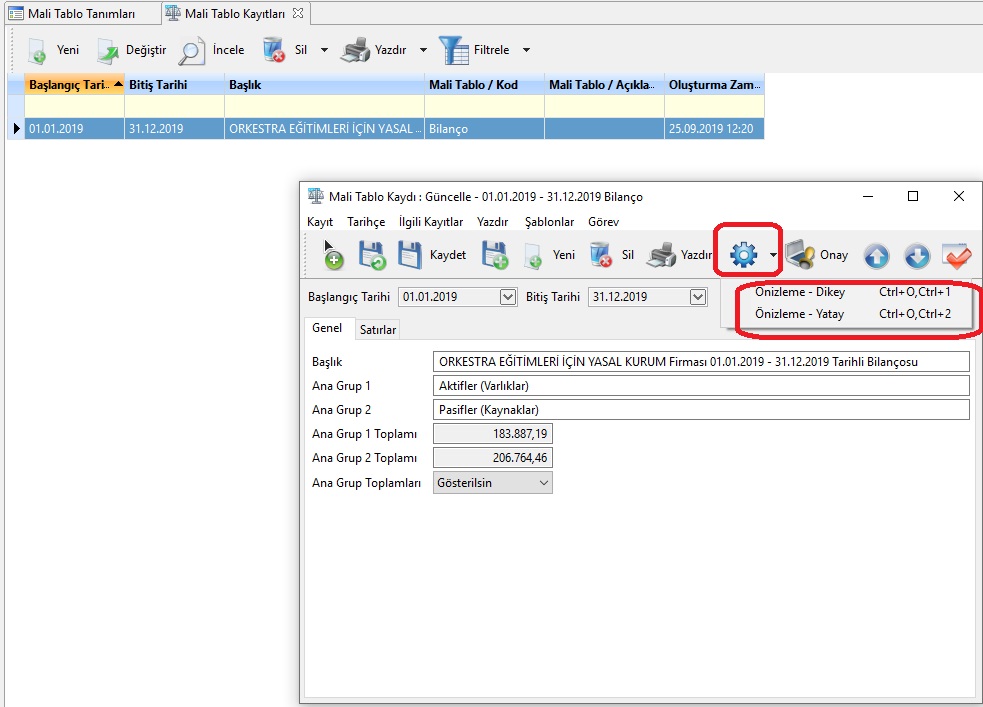Viewport: 983px width, 707px height.
Task: Click the blue down arrow icon
Action: (x=917, y=256)
